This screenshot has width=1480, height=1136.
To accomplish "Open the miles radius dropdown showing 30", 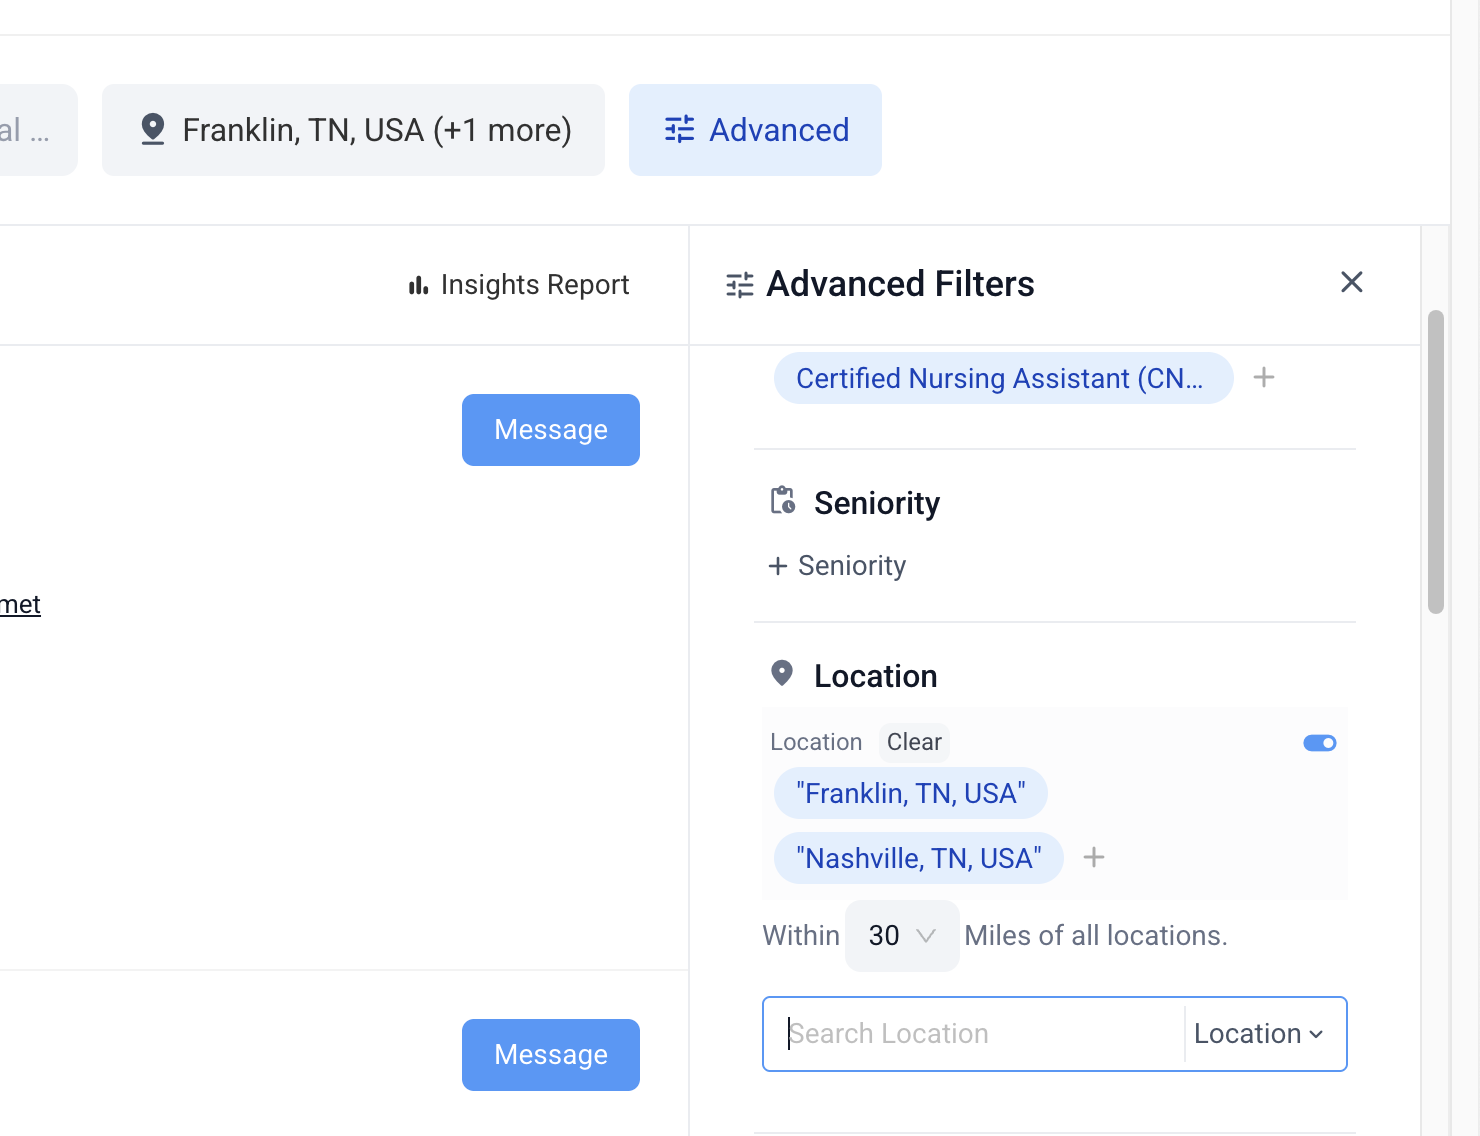I will (x=901, y=936).
